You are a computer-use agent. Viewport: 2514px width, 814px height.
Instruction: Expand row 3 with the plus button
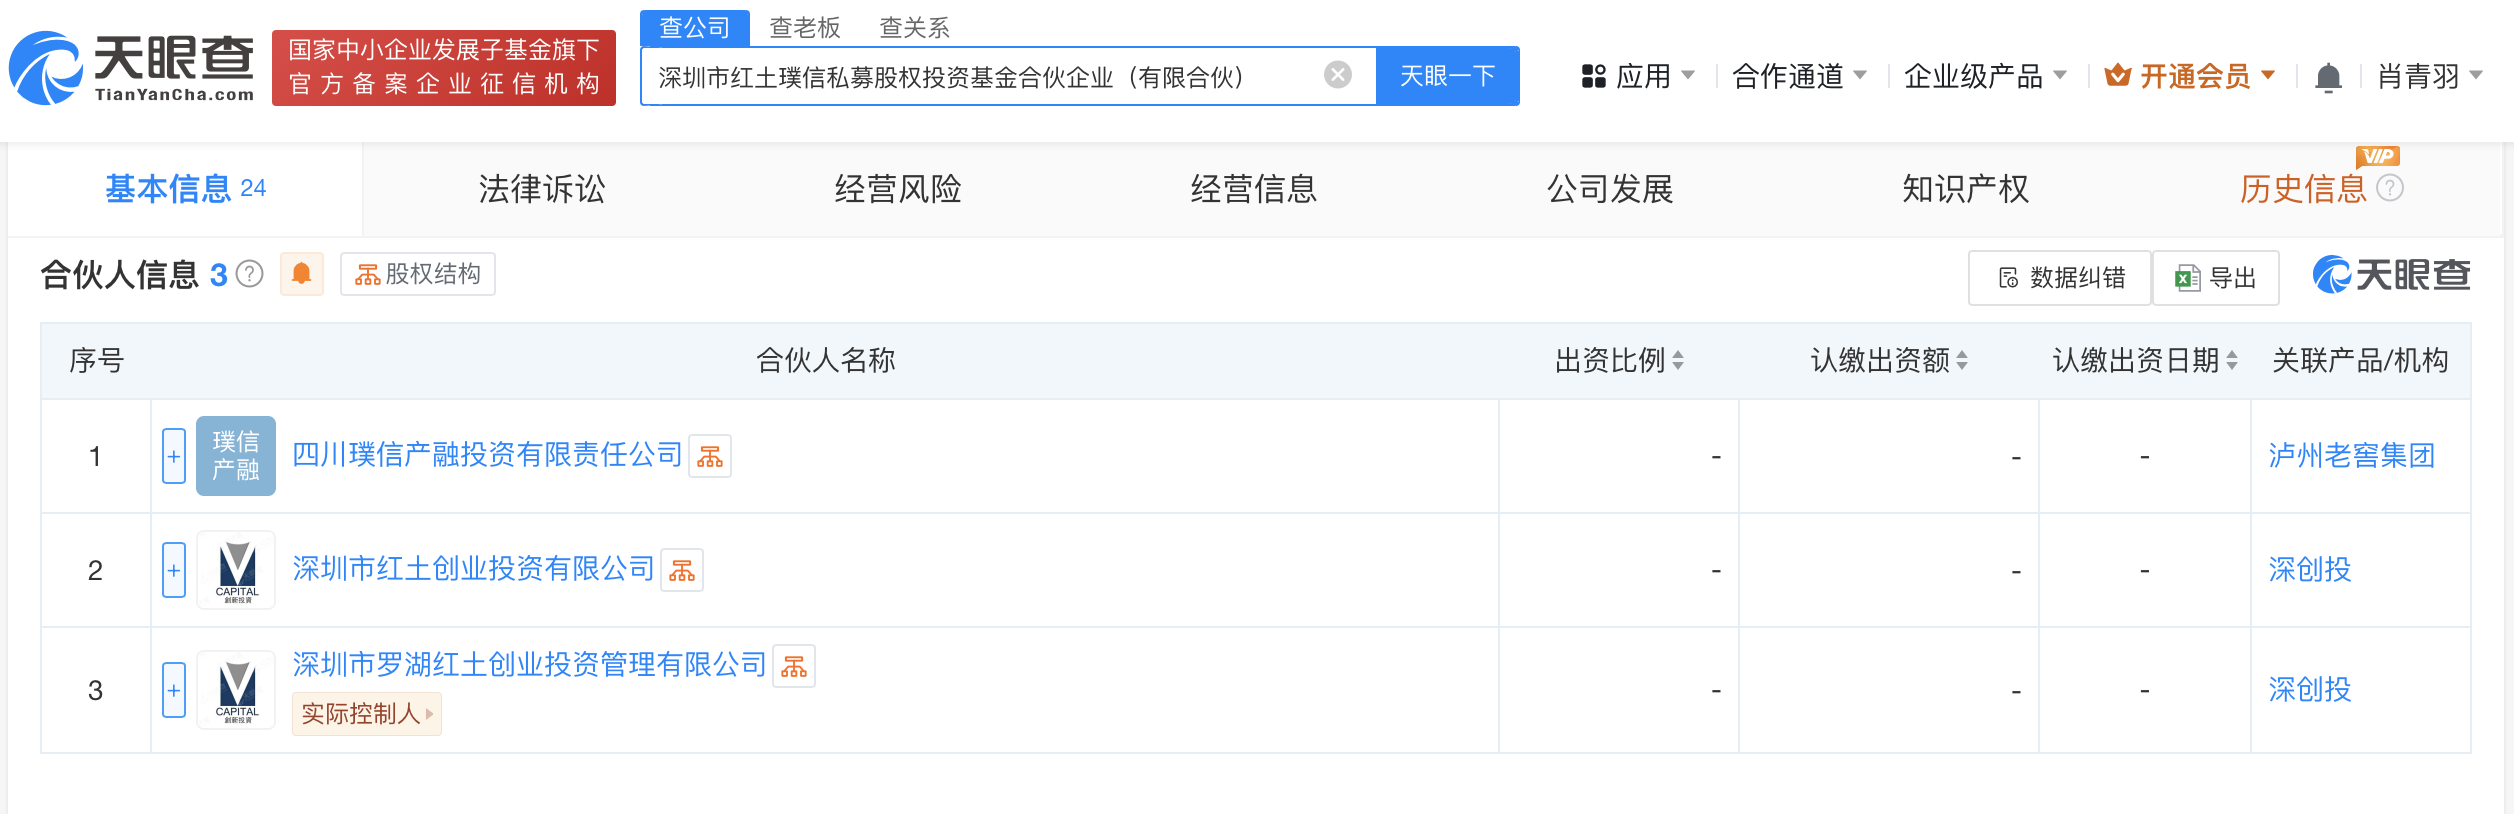tap(174, 690)
